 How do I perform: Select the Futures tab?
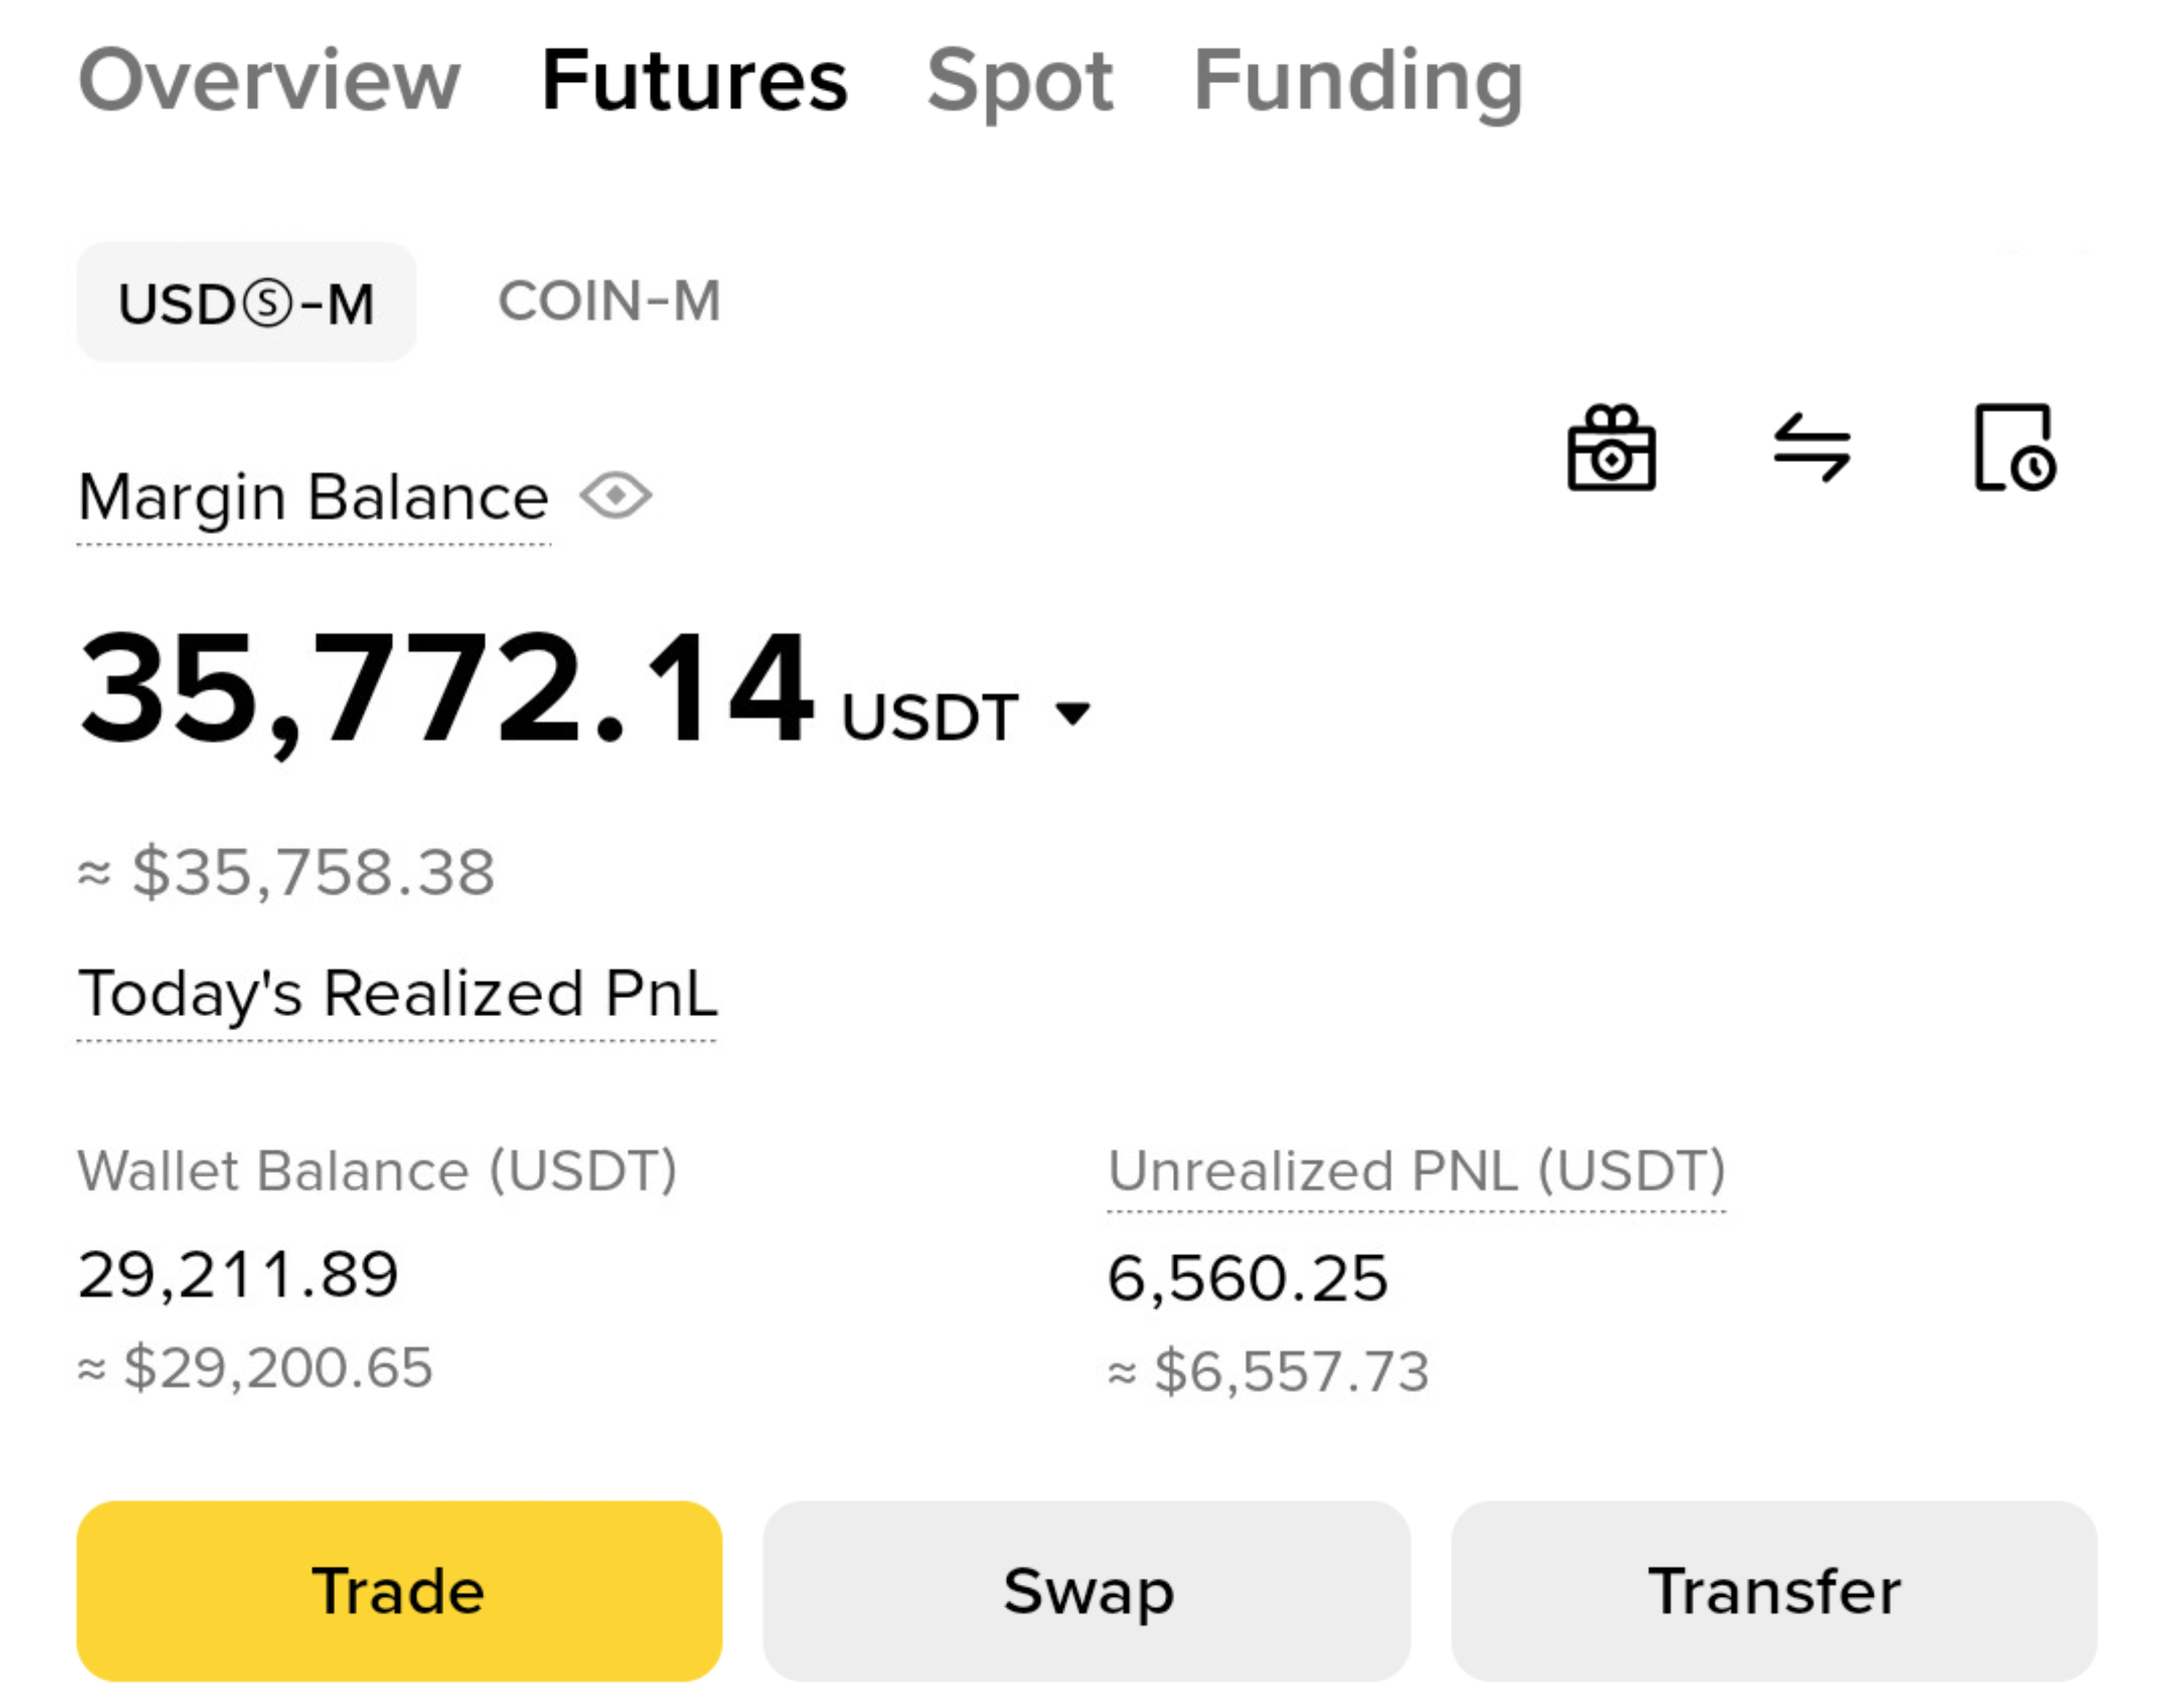694,80
